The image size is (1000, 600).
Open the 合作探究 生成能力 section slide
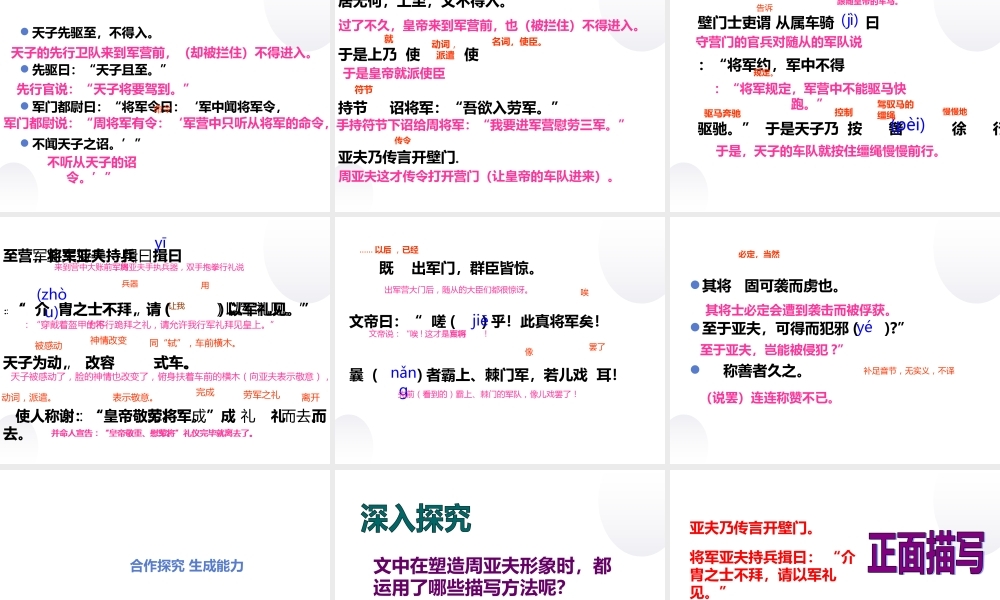tap(165, 536)
